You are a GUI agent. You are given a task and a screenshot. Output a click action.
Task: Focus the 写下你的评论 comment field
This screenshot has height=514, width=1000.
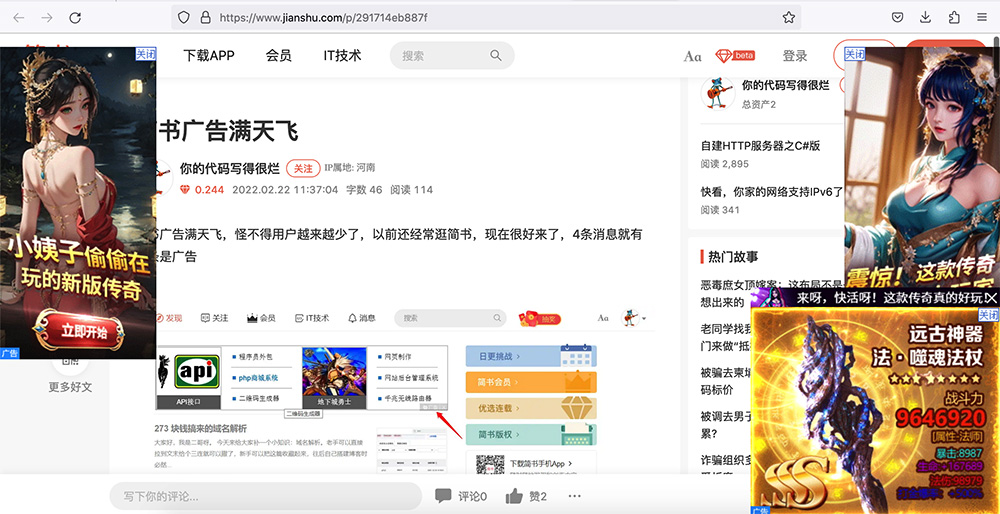265,496
